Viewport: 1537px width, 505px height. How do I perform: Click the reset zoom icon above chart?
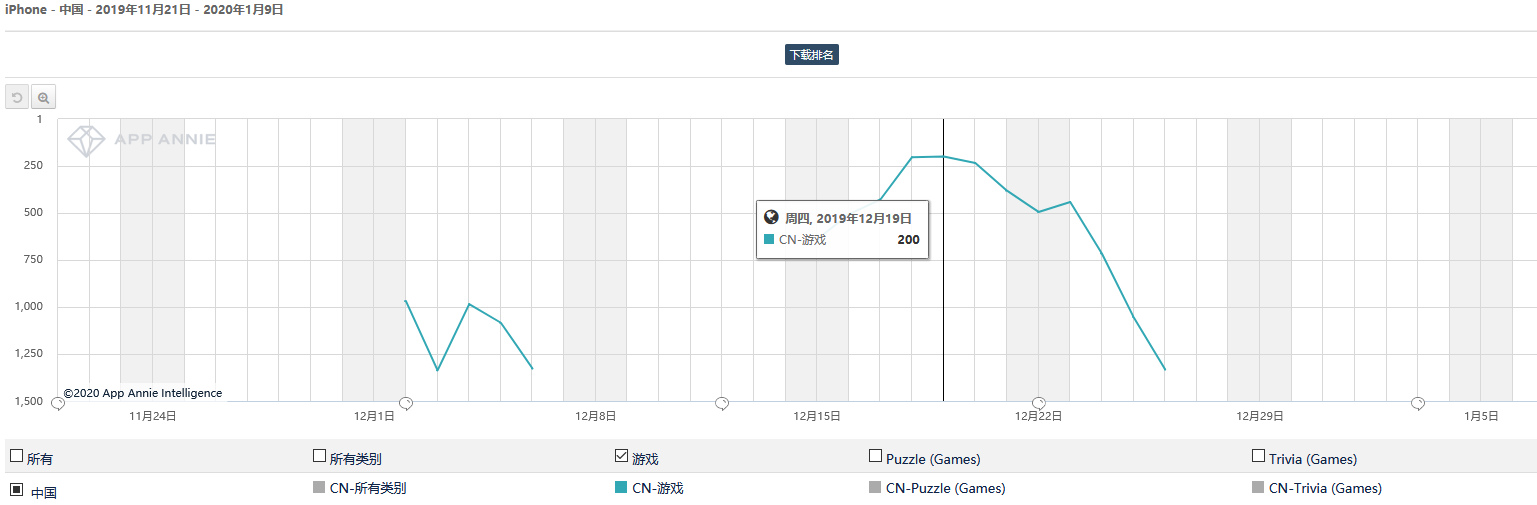pyautogui.click(x=18, y=97)
